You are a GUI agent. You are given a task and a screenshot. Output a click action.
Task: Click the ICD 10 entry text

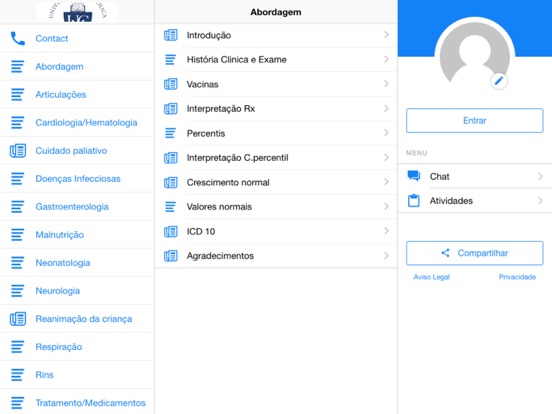pos(201,231)
